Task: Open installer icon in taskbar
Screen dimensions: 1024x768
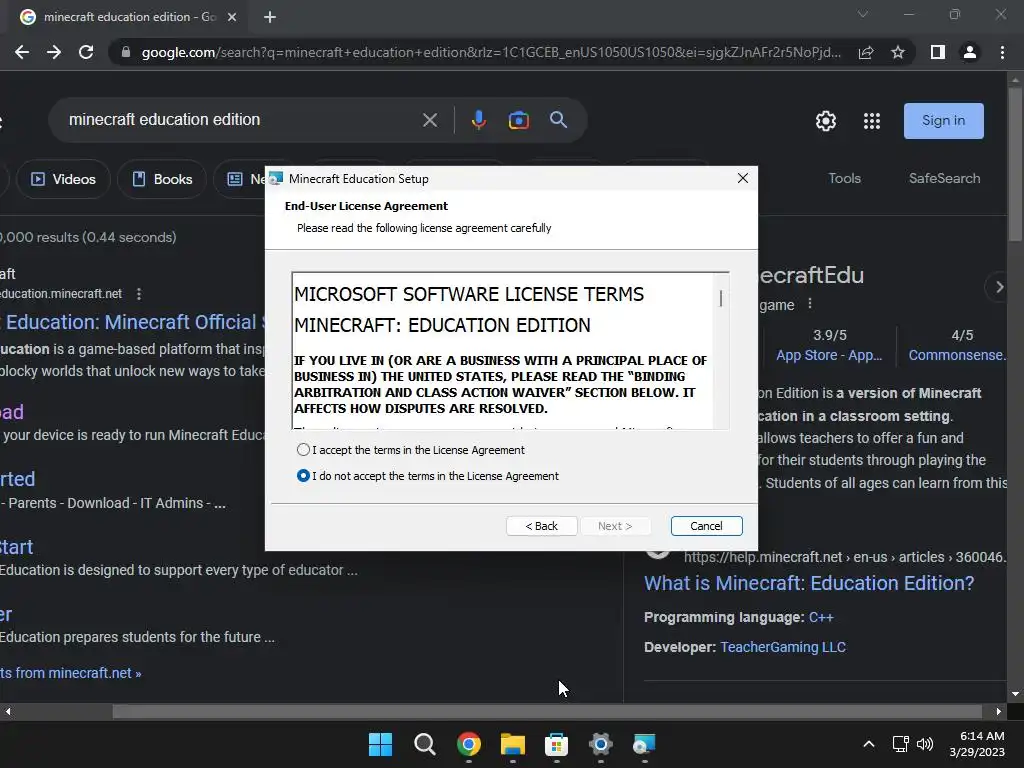Action: point(645,744)
